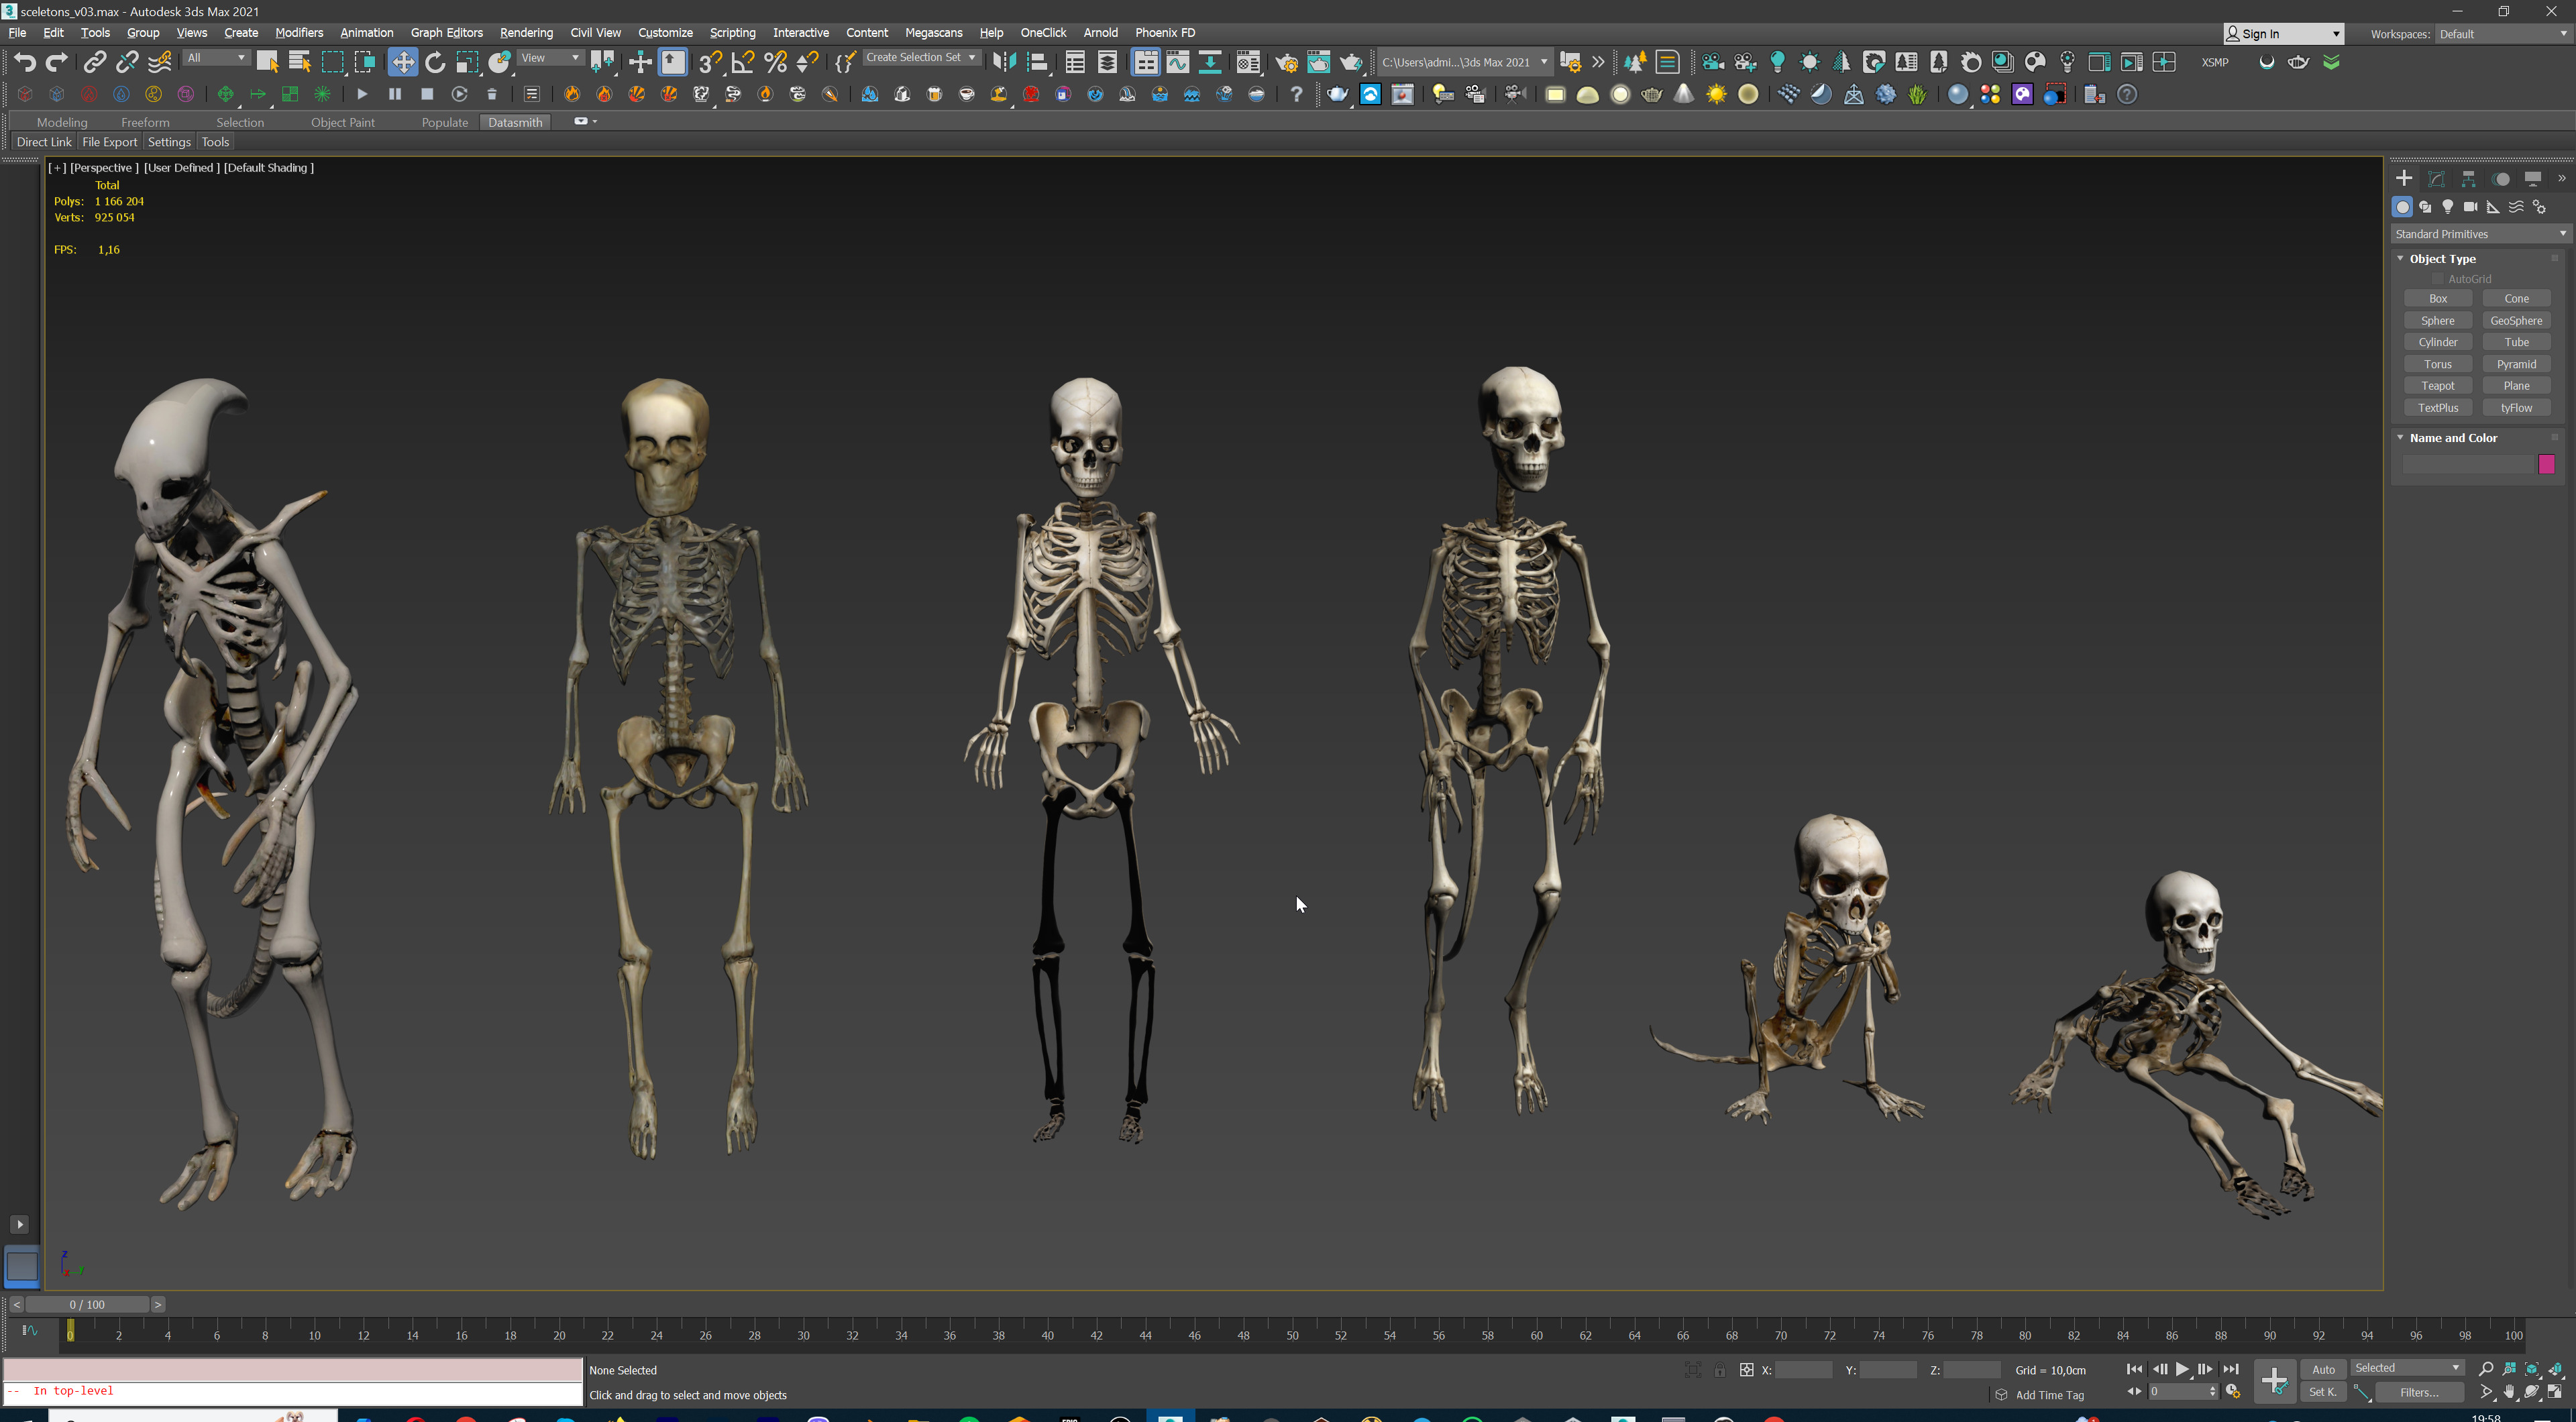Screen dimensions: 2576x1422
Task: Select the Lights category icon
Action: click(x=2447, y=207)
